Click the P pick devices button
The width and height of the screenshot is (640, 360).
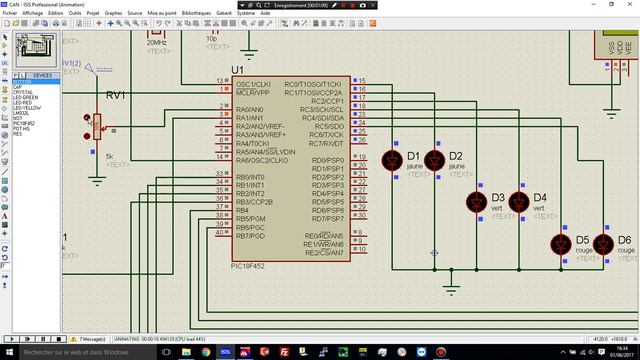click(15, 76)
